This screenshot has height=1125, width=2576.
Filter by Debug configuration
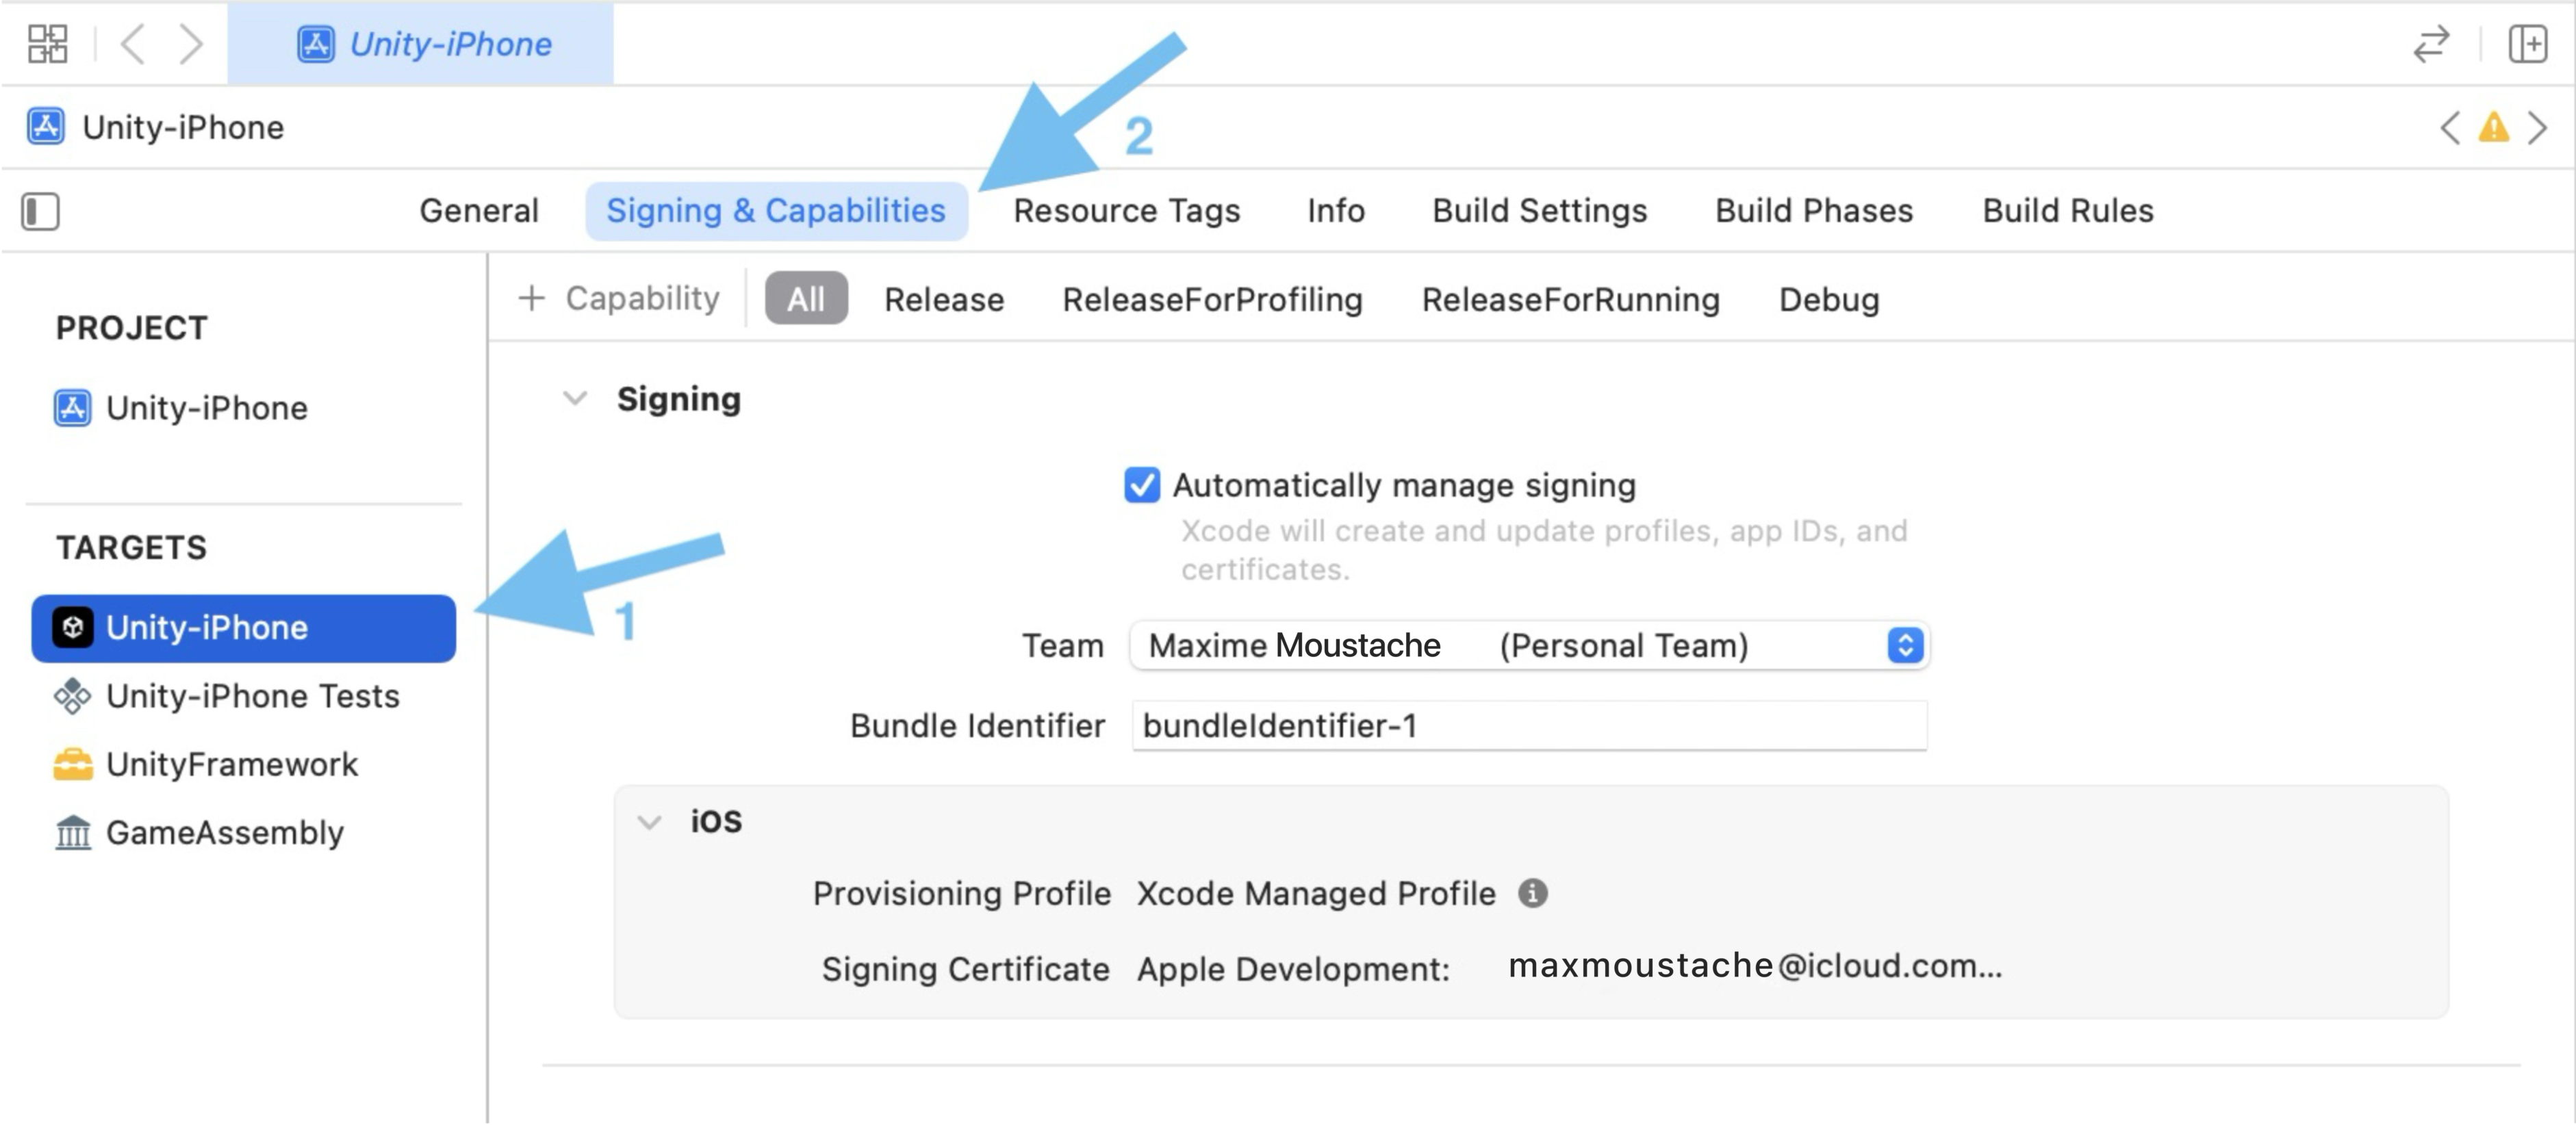[1829, 299]
